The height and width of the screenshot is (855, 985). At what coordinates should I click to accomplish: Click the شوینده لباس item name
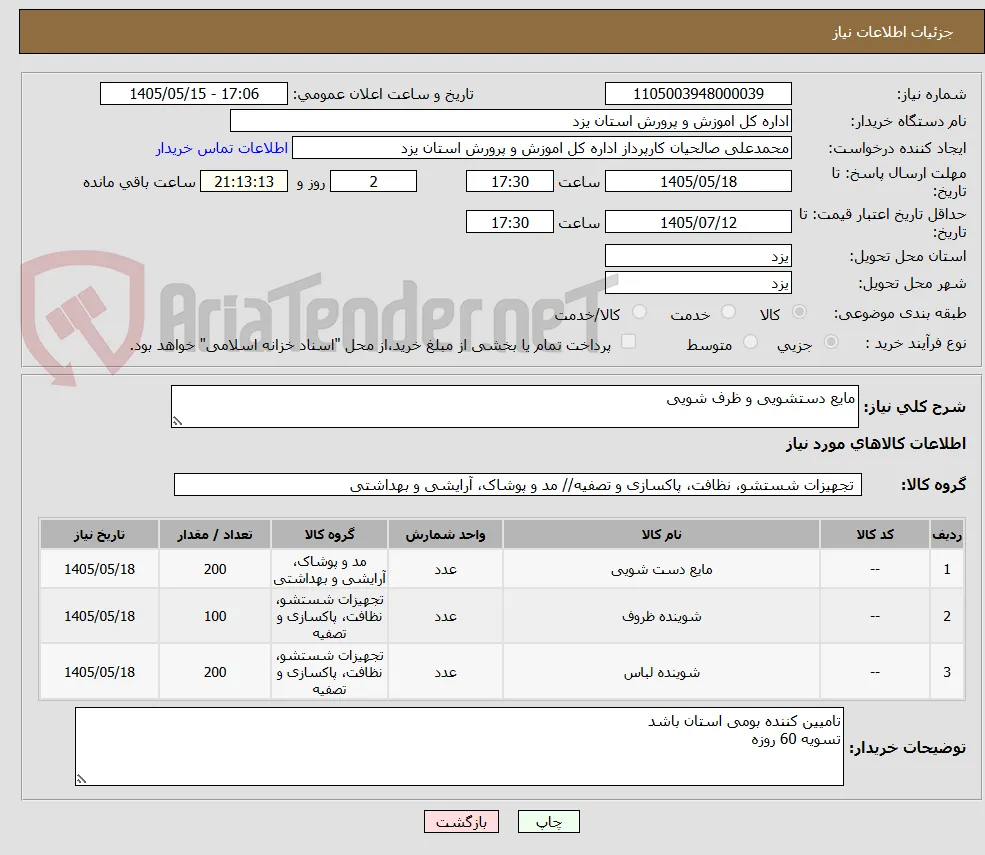coord(661,673)
